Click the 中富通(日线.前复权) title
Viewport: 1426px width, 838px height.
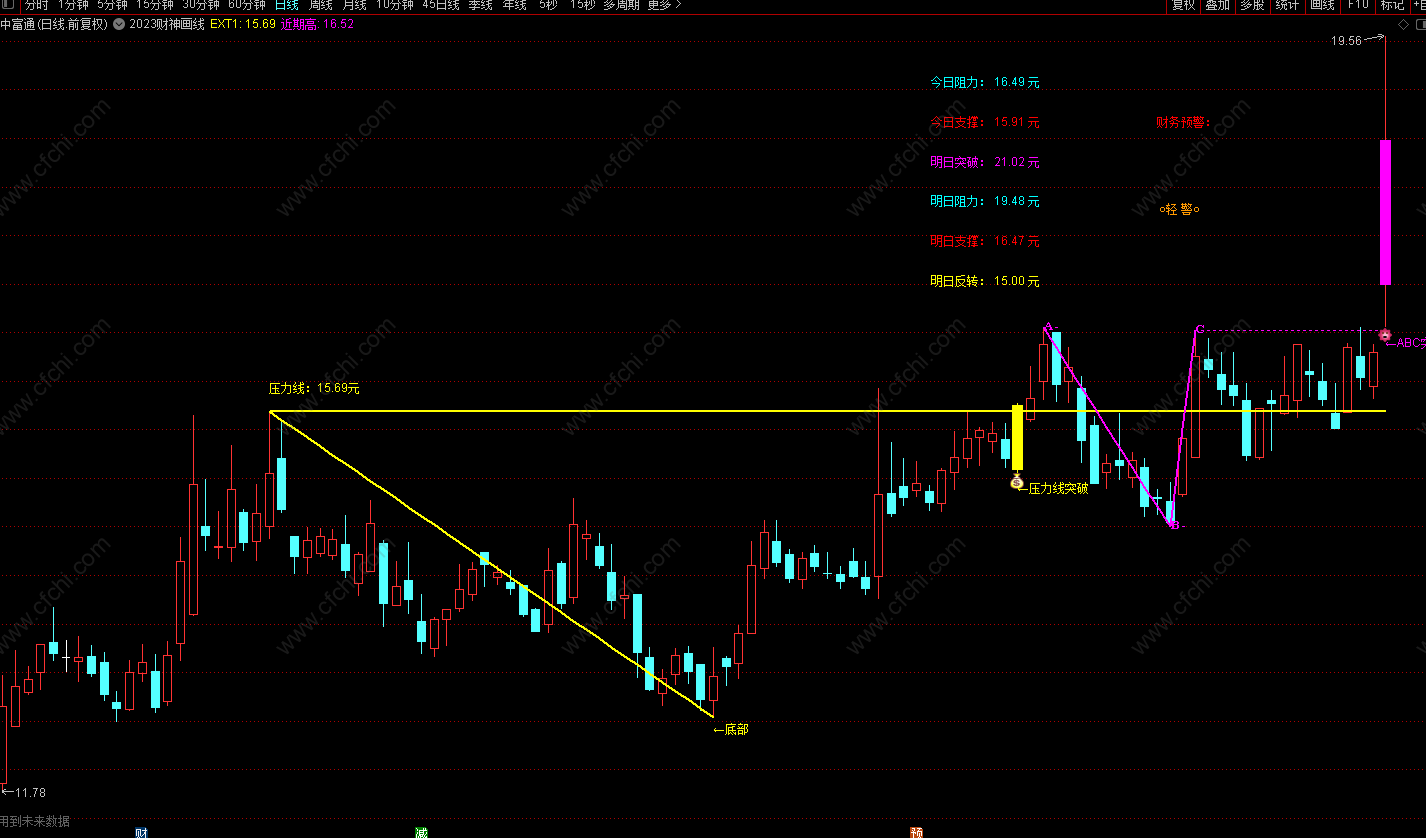click(54, 24)
